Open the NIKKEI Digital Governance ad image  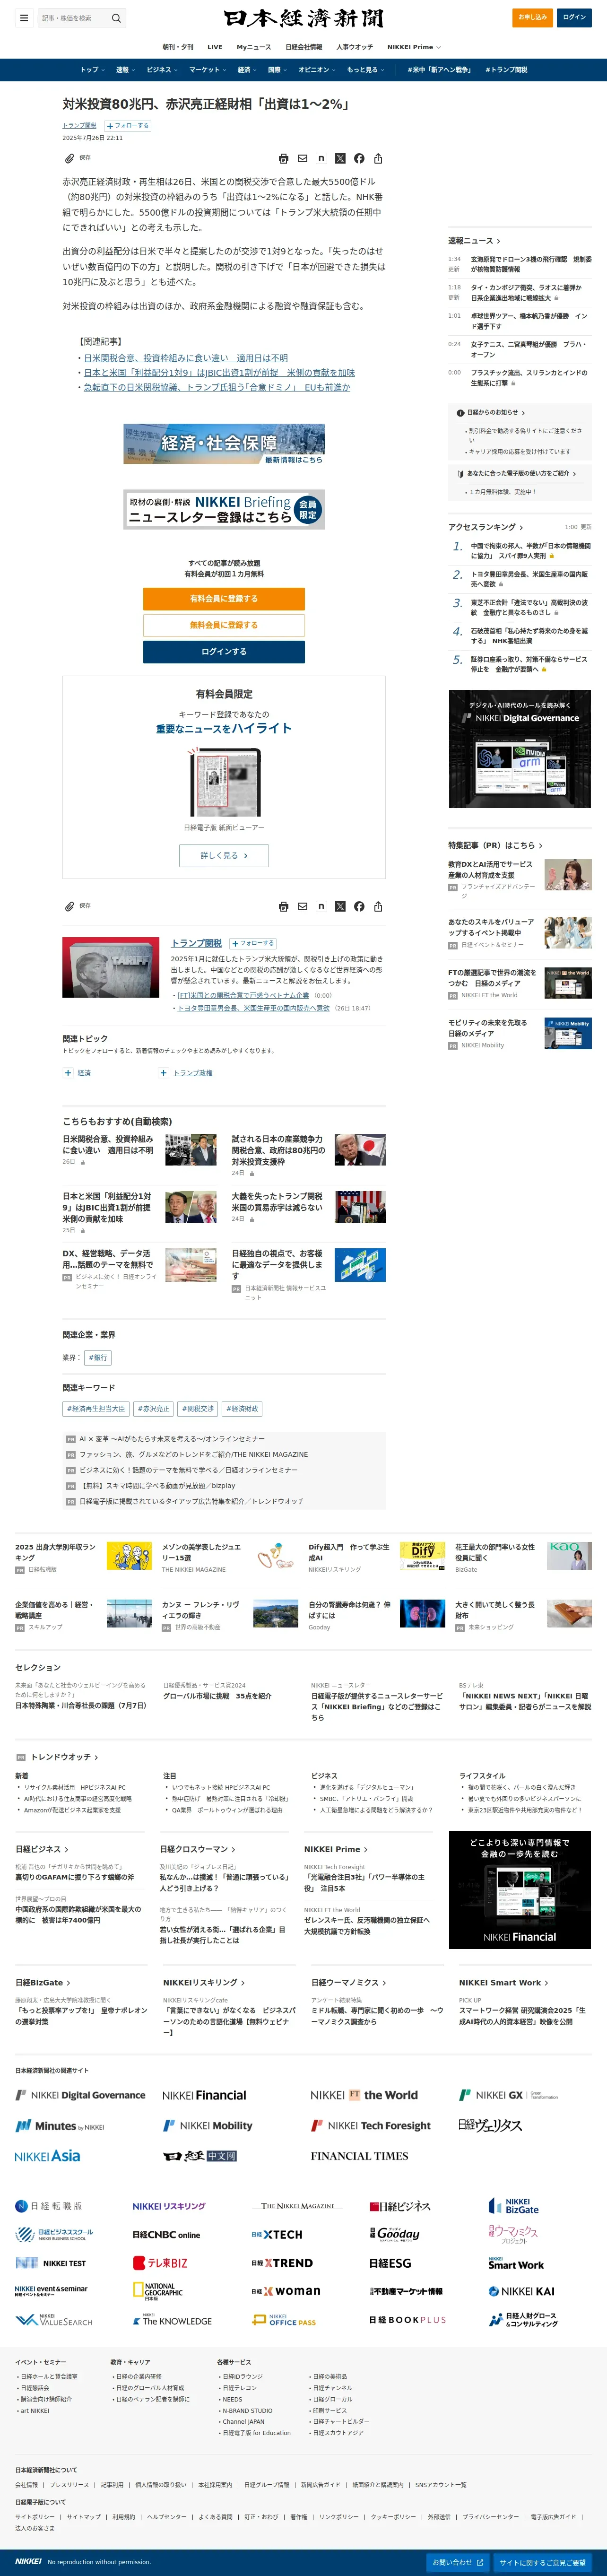[520, 749]
